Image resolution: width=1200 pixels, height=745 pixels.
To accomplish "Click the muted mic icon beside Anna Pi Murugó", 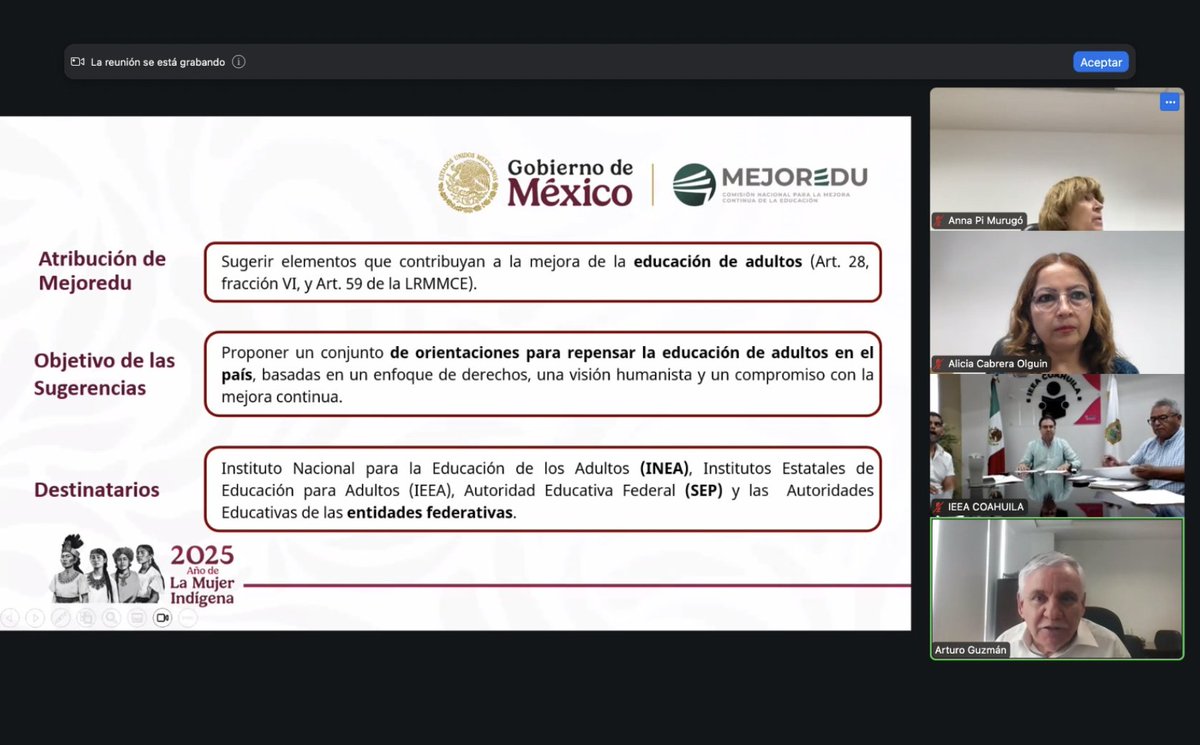I will [x=939, y=221].
